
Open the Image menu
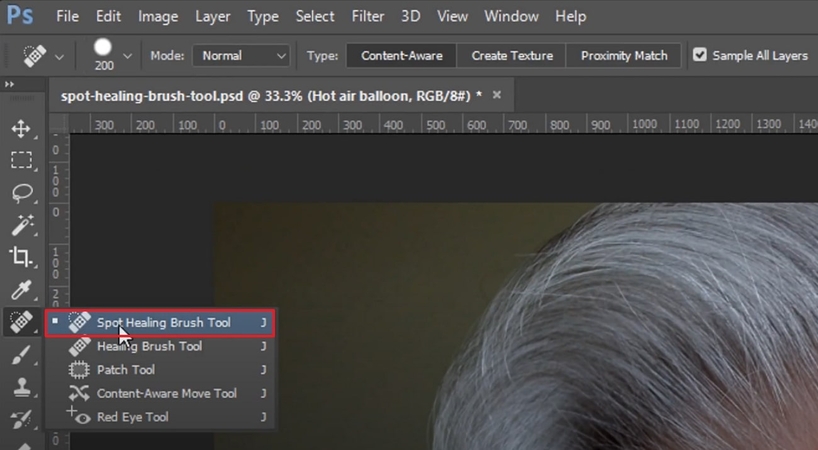[158, 16]
